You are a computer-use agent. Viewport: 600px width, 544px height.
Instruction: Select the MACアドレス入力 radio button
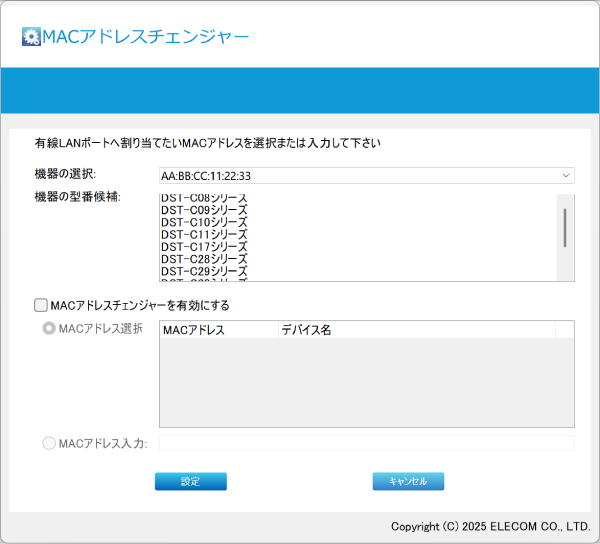point(49,443)
